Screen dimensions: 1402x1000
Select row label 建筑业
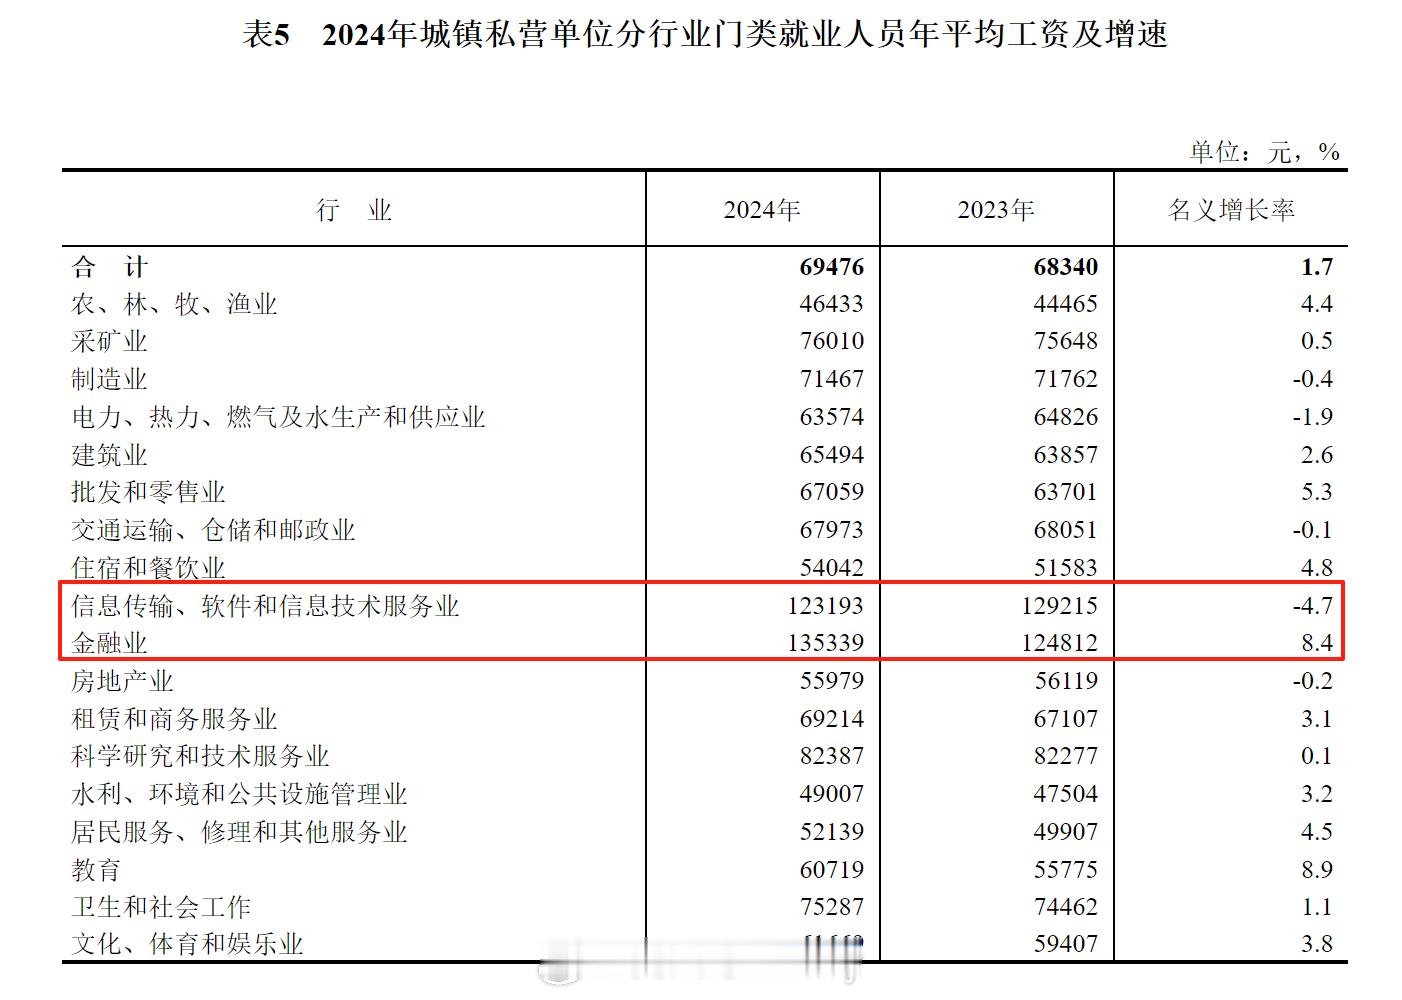[x=109, y=455]
